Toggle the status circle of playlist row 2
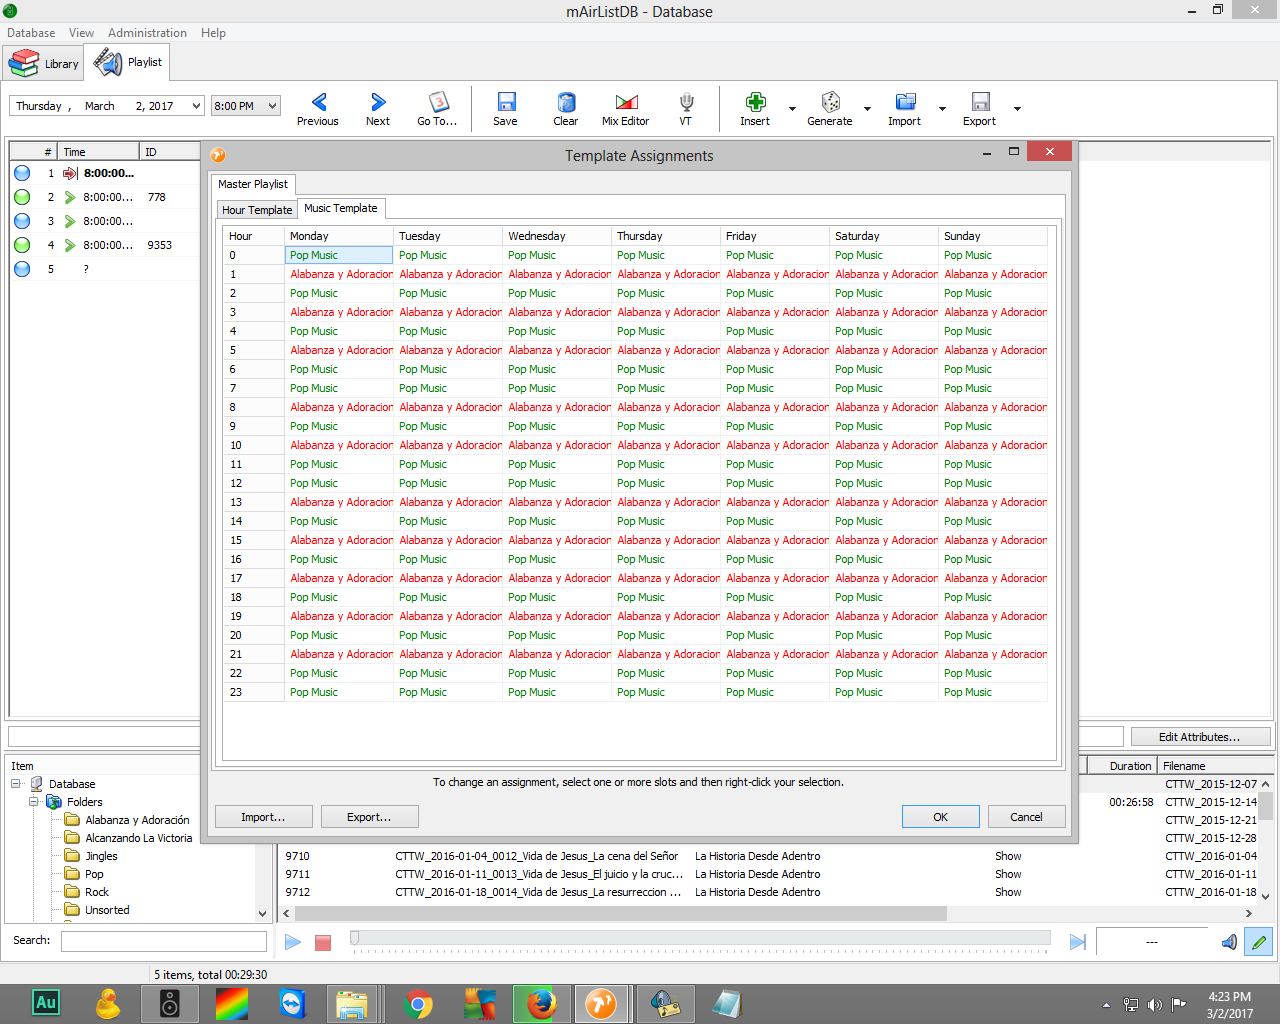Image resolution: width=1280 pixels, height=1024 pixels. [x=22, y=197]
